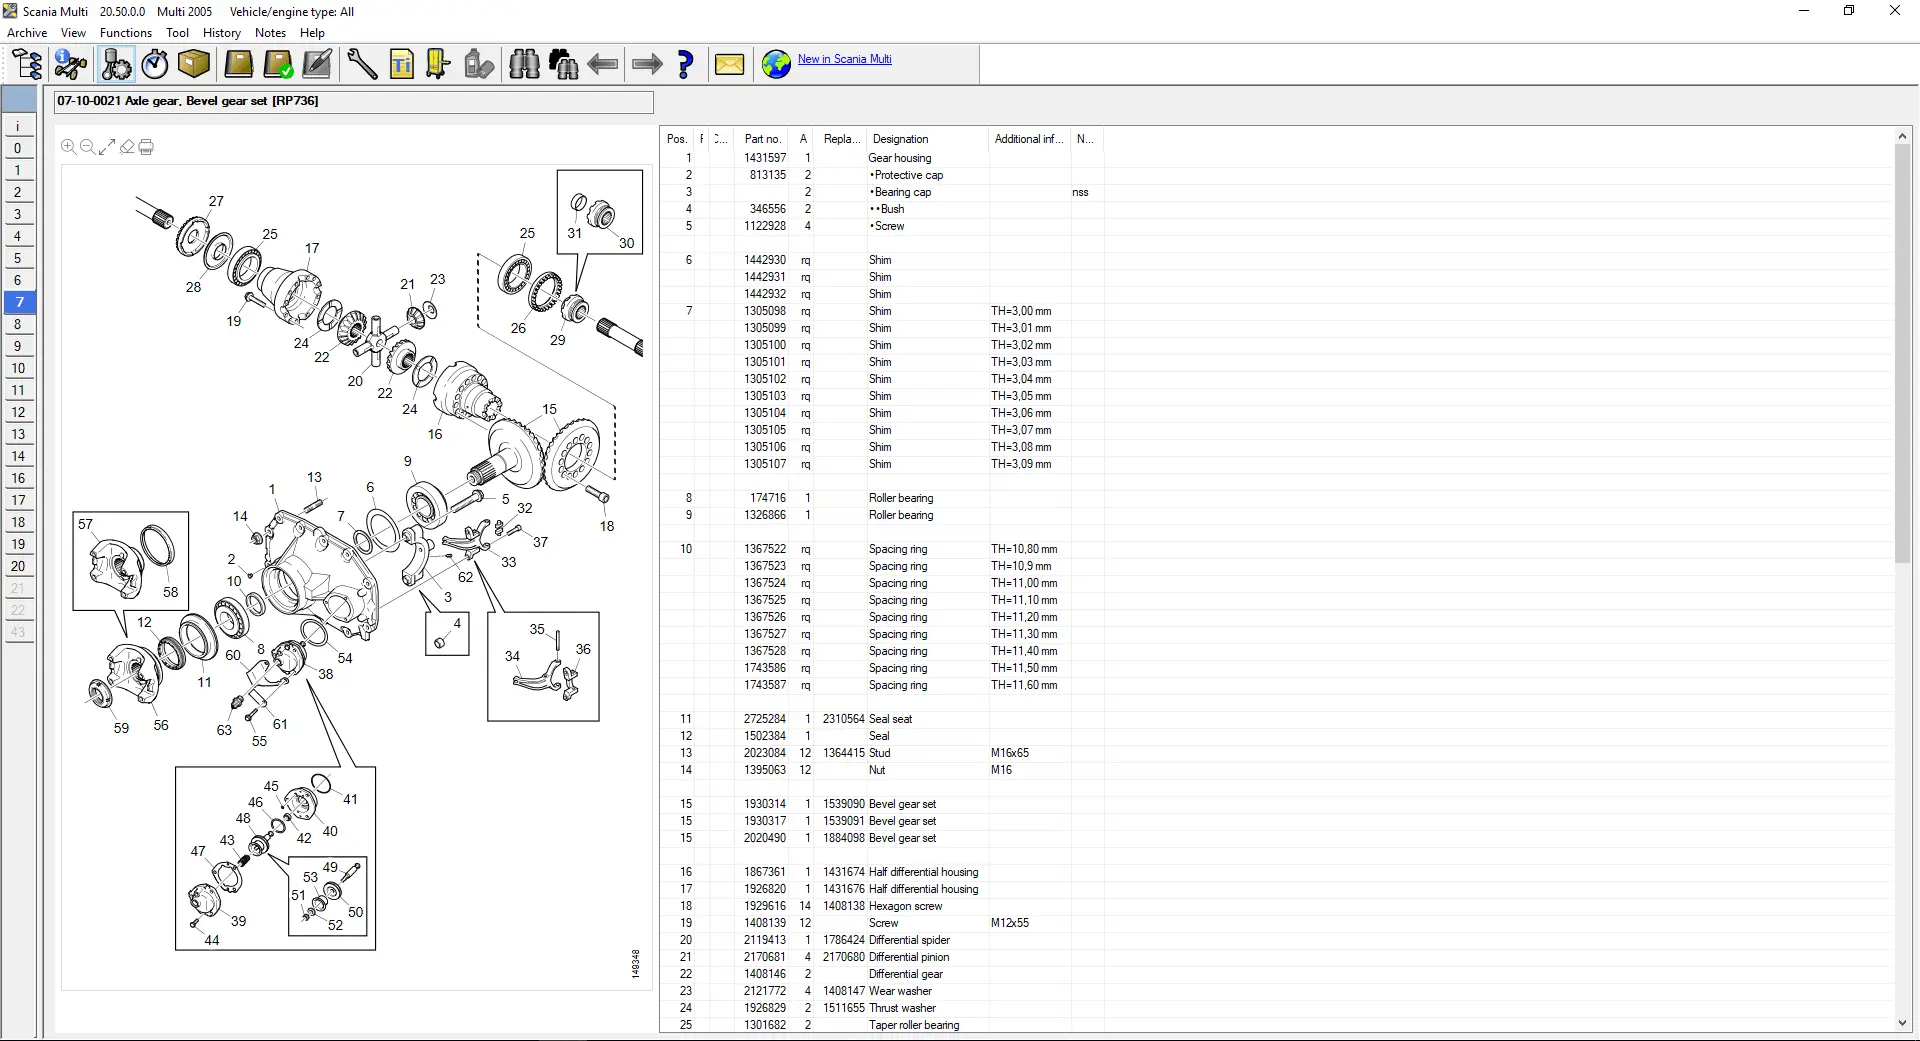Open the cardboard box package icon
This screenshot has height=1041, width=1920.
coord(194,65)
